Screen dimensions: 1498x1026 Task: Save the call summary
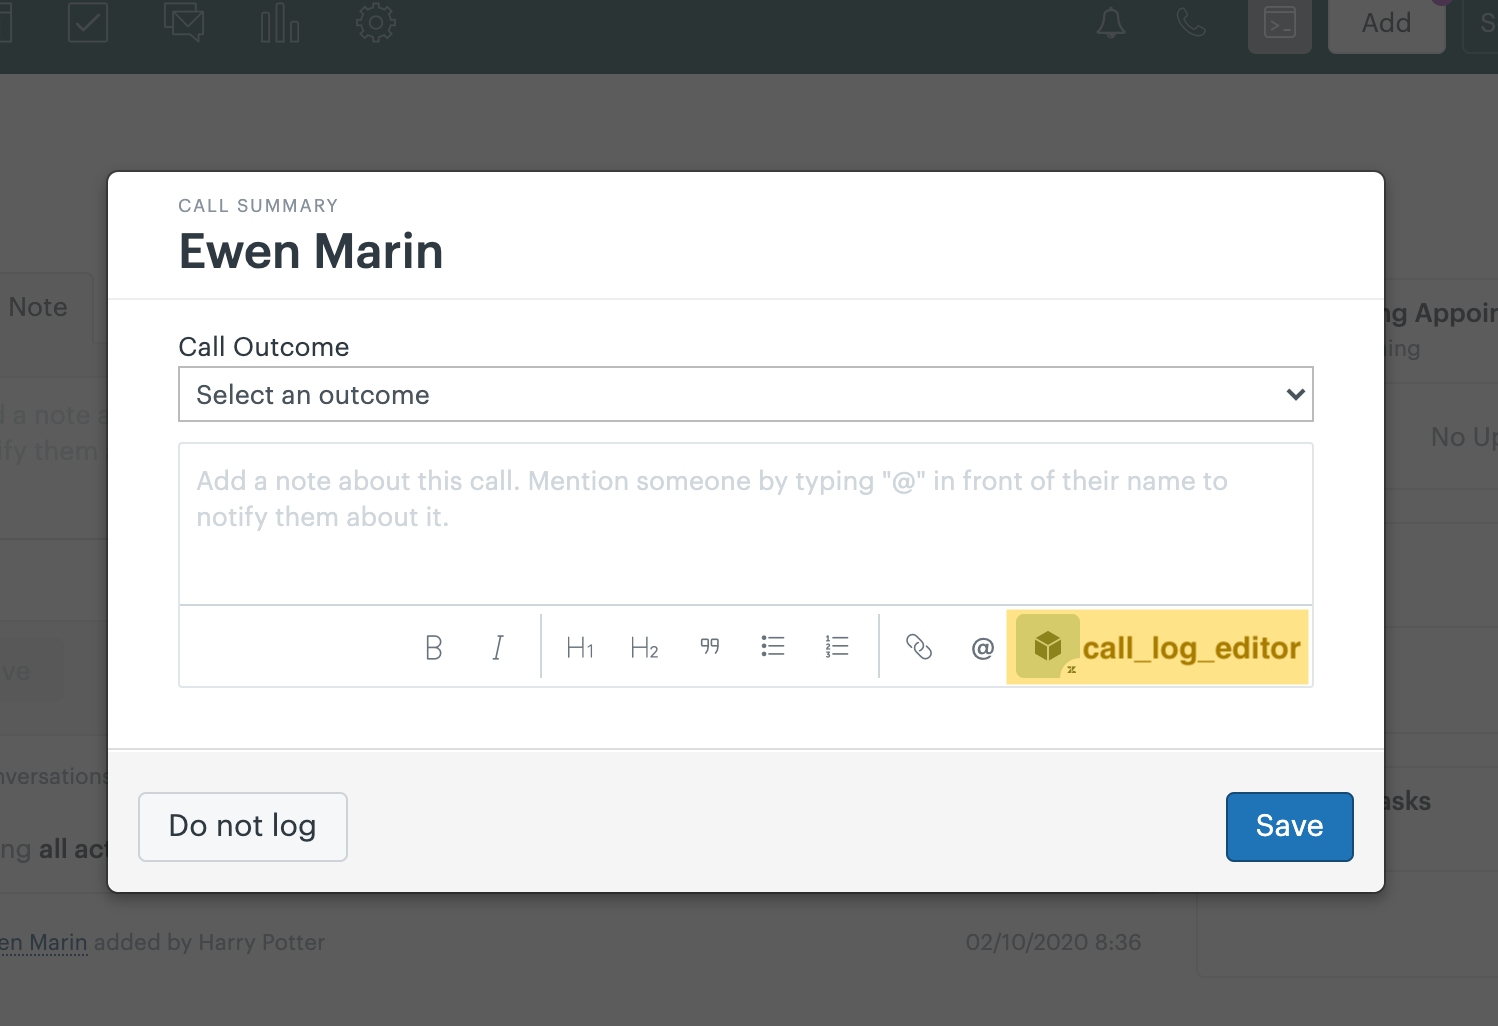1289,826
